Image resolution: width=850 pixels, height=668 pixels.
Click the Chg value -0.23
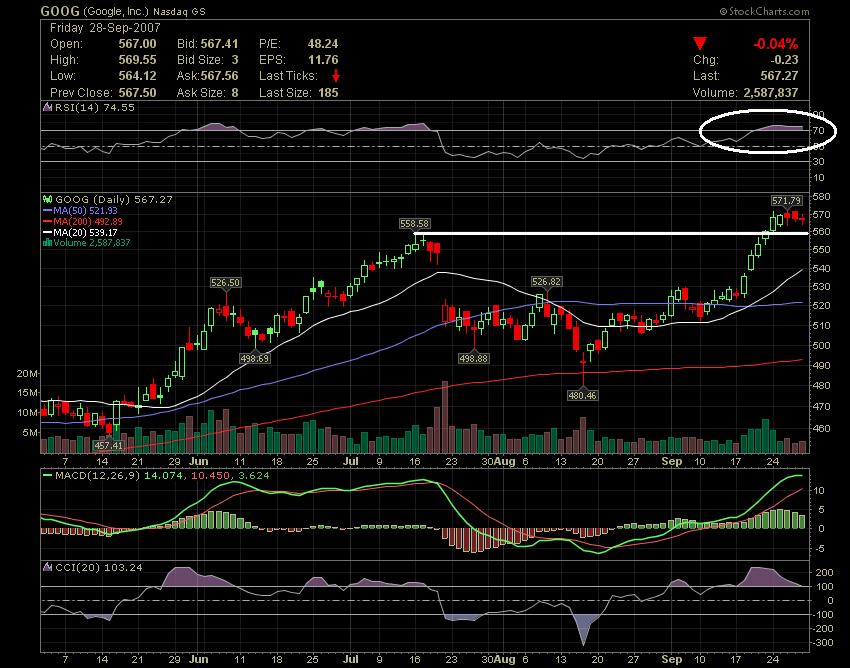[x=784, y=60]
